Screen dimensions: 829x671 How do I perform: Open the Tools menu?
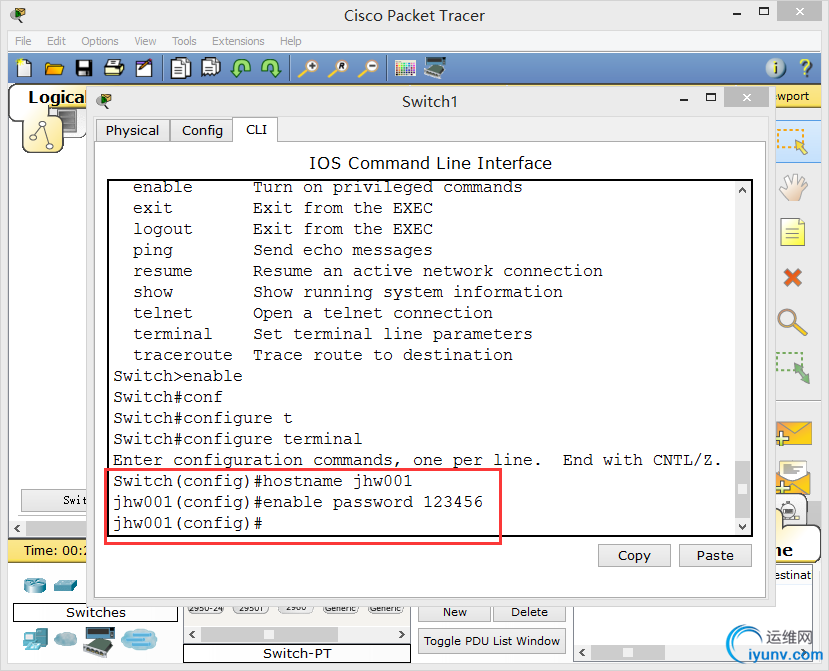tap(184, 41)
